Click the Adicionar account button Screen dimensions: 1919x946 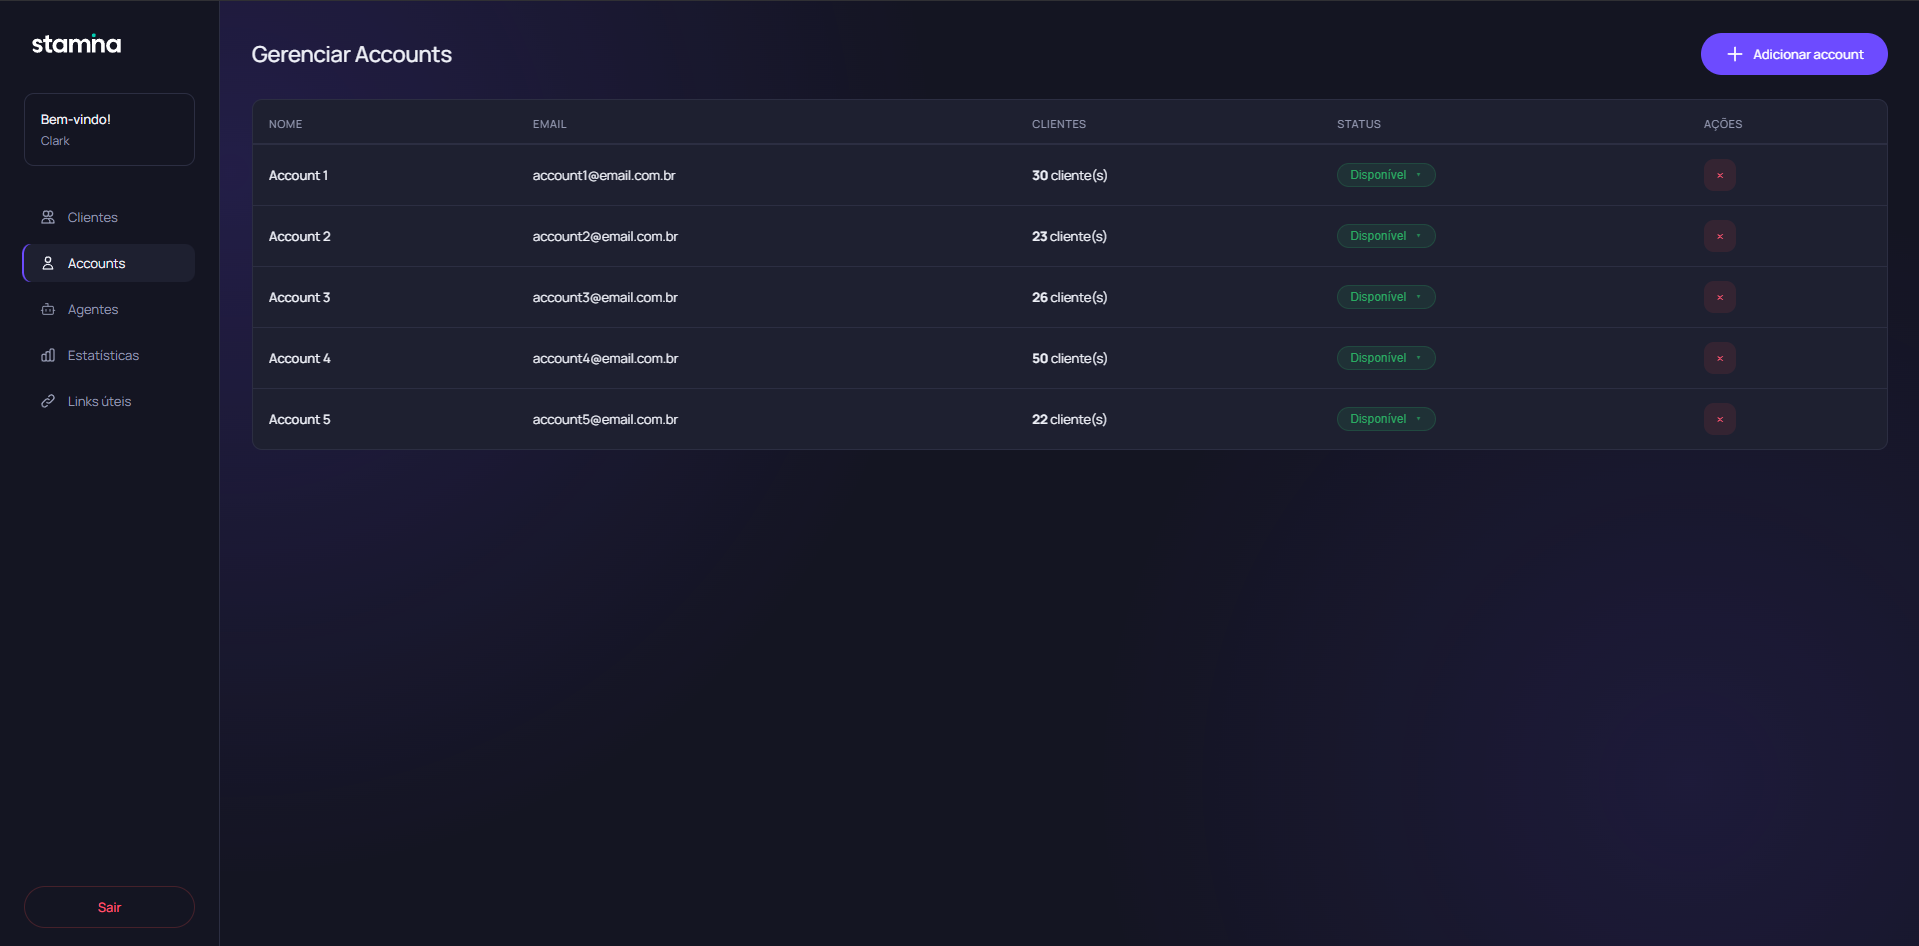[1794, 54]
